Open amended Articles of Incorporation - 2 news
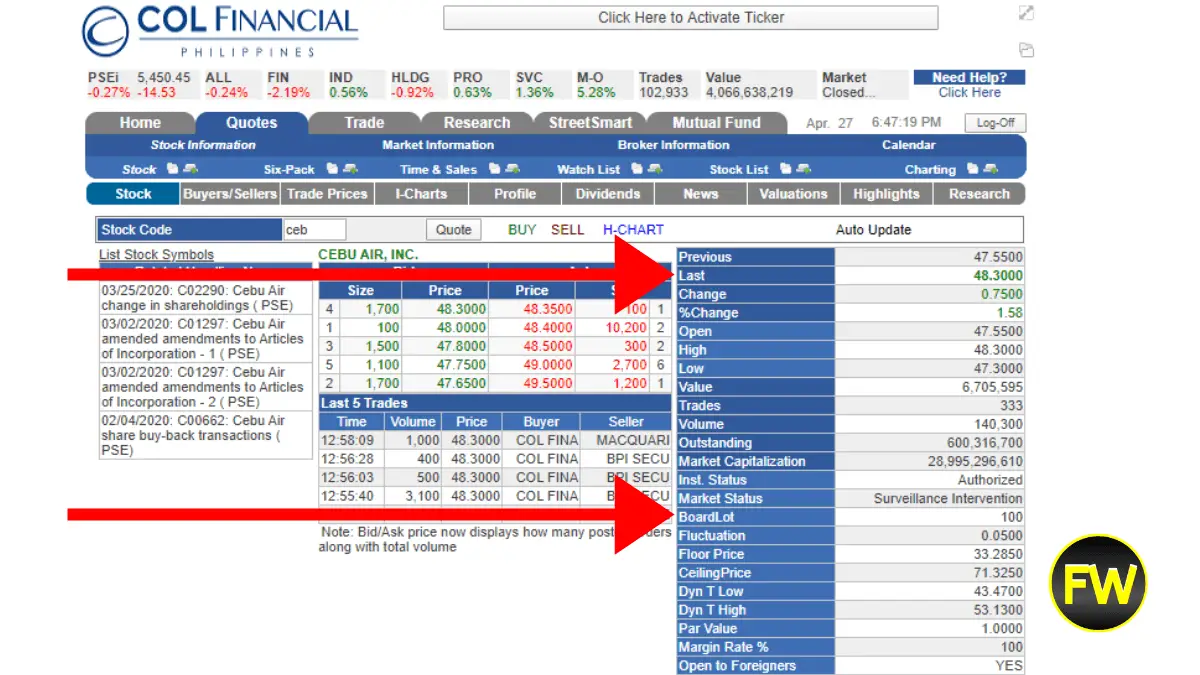1200x675 pixels. pyautogui.click(x=205, y=387)
